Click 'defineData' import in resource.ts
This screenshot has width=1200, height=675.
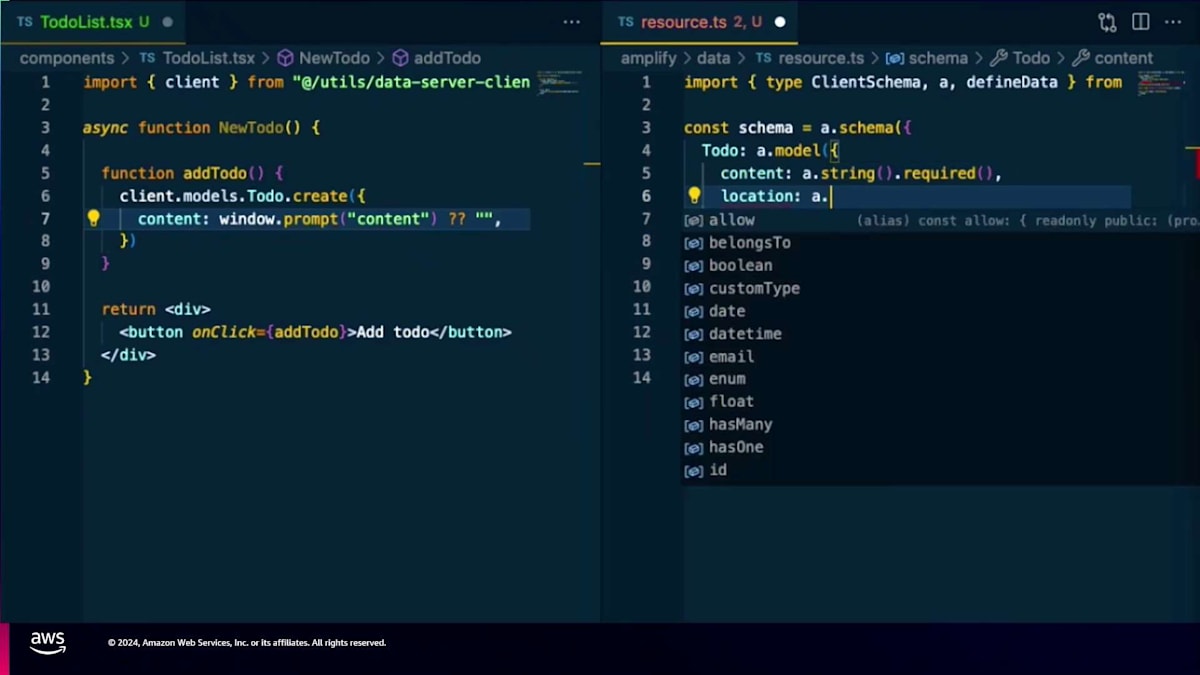coord(1012,82)
